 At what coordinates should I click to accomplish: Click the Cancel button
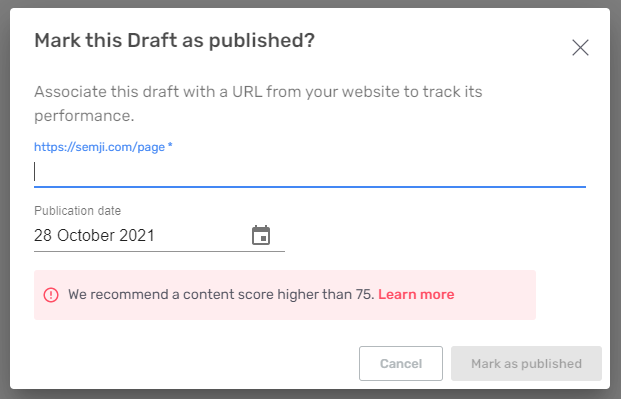(x=401, y=363)
